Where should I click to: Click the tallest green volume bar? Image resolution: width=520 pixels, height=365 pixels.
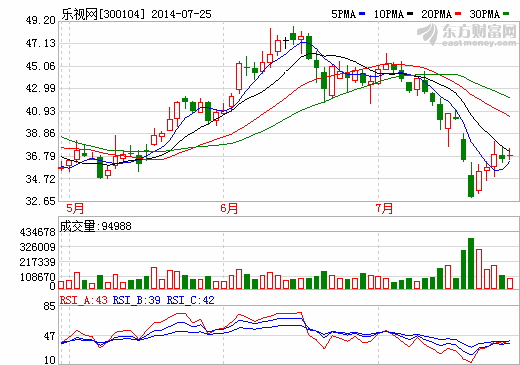(471, 263)
